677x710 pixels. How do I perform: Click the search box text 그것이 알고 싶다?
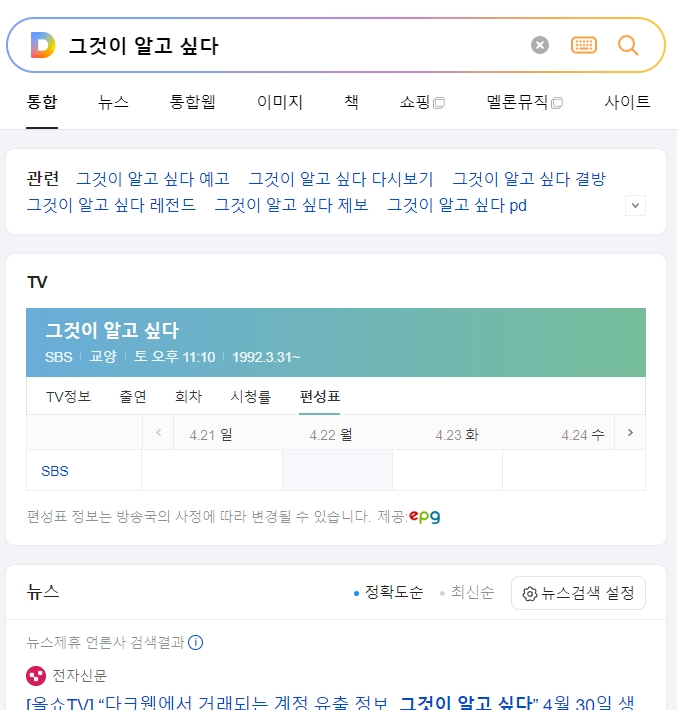tap(144, 46)
